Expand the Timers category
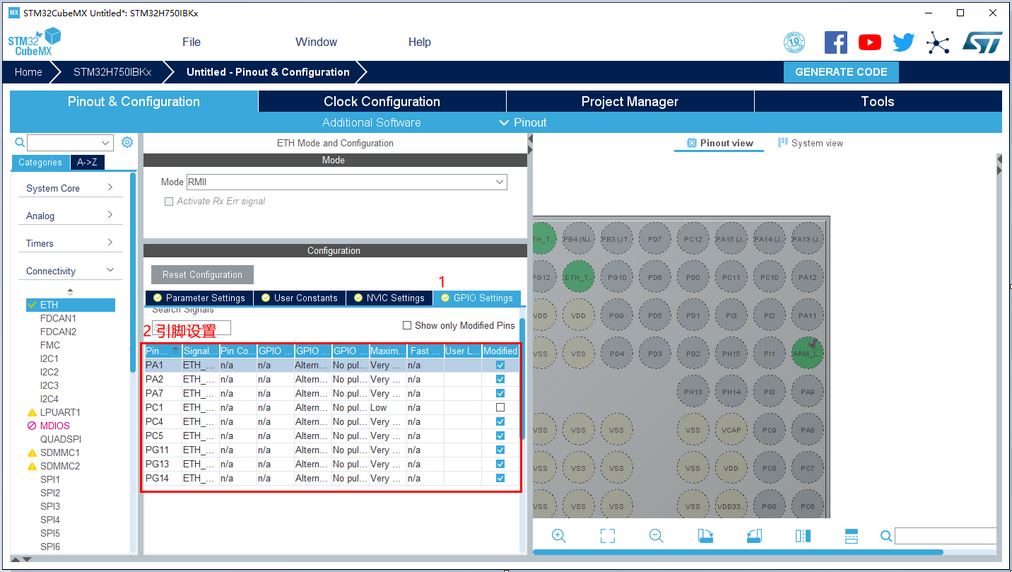The image size is (1012, 572). point(69,243)
